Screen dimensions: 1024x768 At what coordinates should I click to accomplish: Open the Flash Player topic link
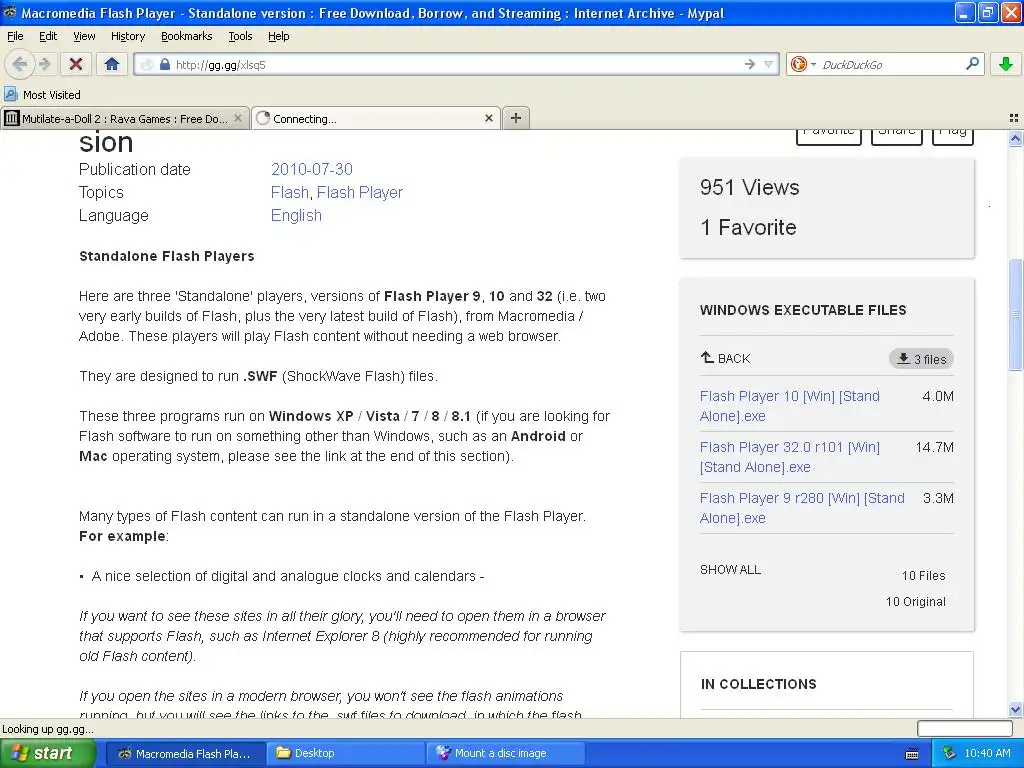click(x=360, y=192)
